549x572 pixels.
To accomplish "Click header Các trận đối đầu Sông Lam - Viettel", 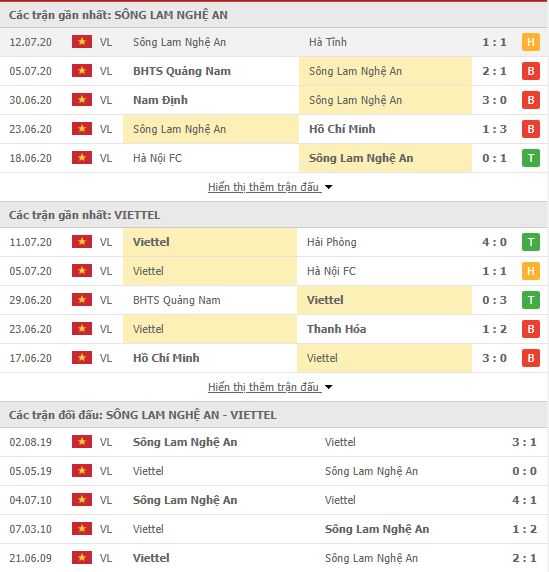I will point(143,415).
